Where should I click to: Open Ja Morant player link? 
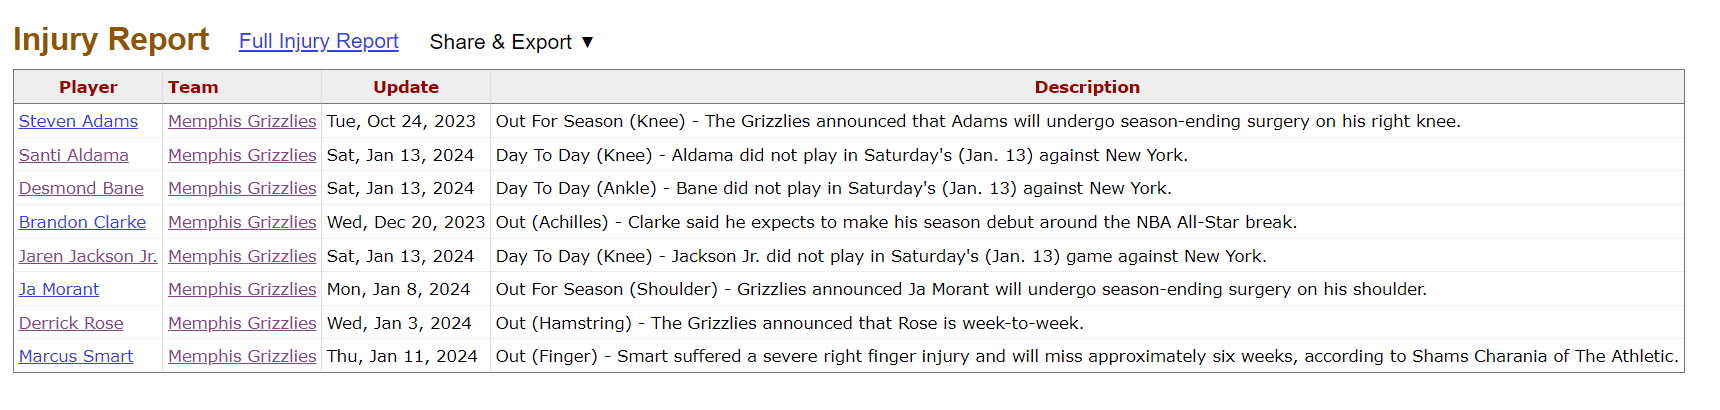(59, 289)
